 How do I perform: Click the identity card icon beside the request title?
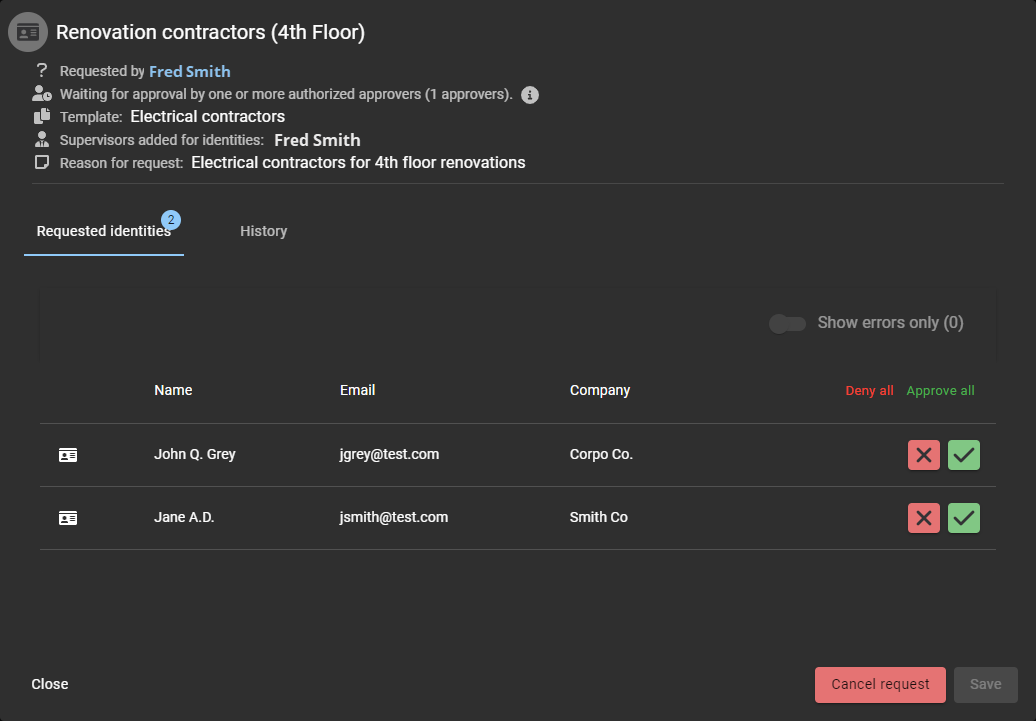point(27,32)
